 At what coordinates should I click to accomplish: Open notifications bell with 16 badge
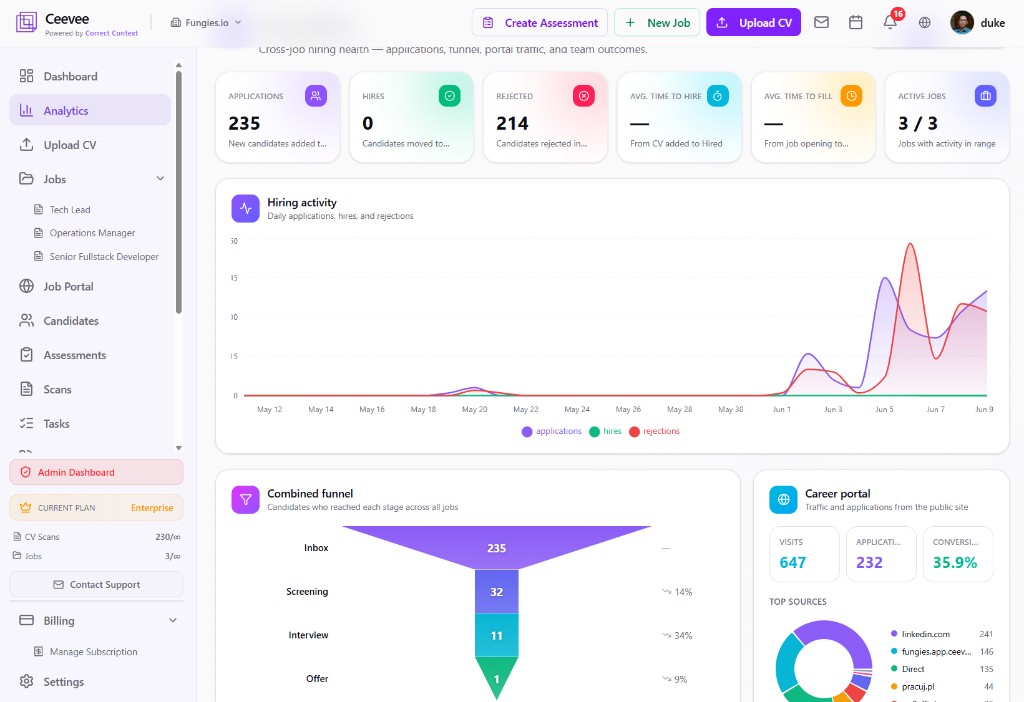tap(890, 22)
